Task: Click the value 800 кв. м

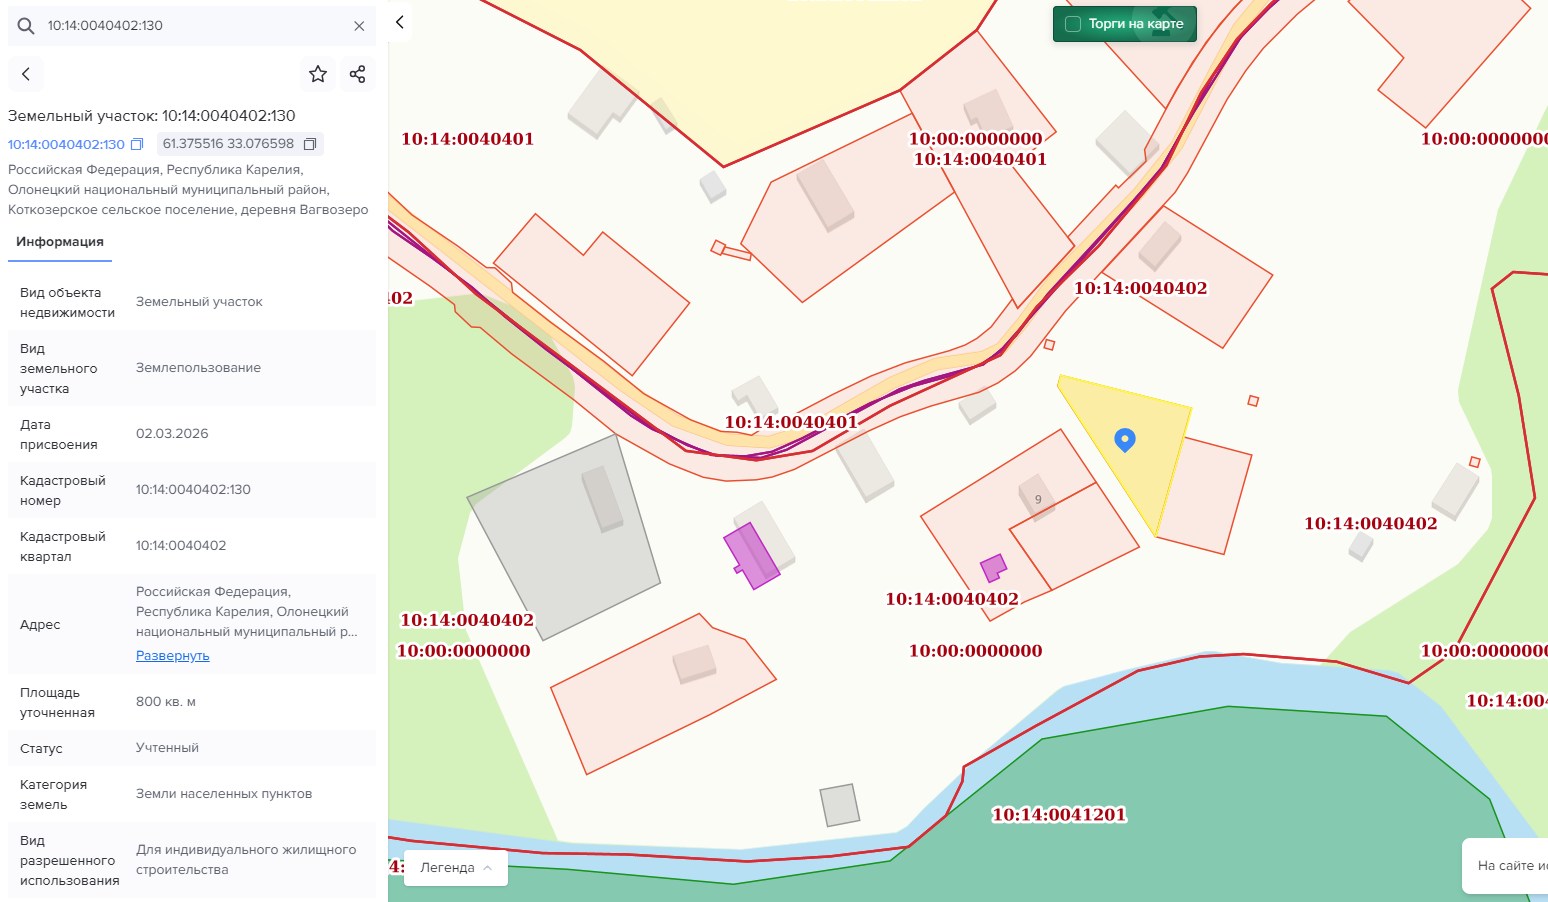Action: (x=166, y=702)
